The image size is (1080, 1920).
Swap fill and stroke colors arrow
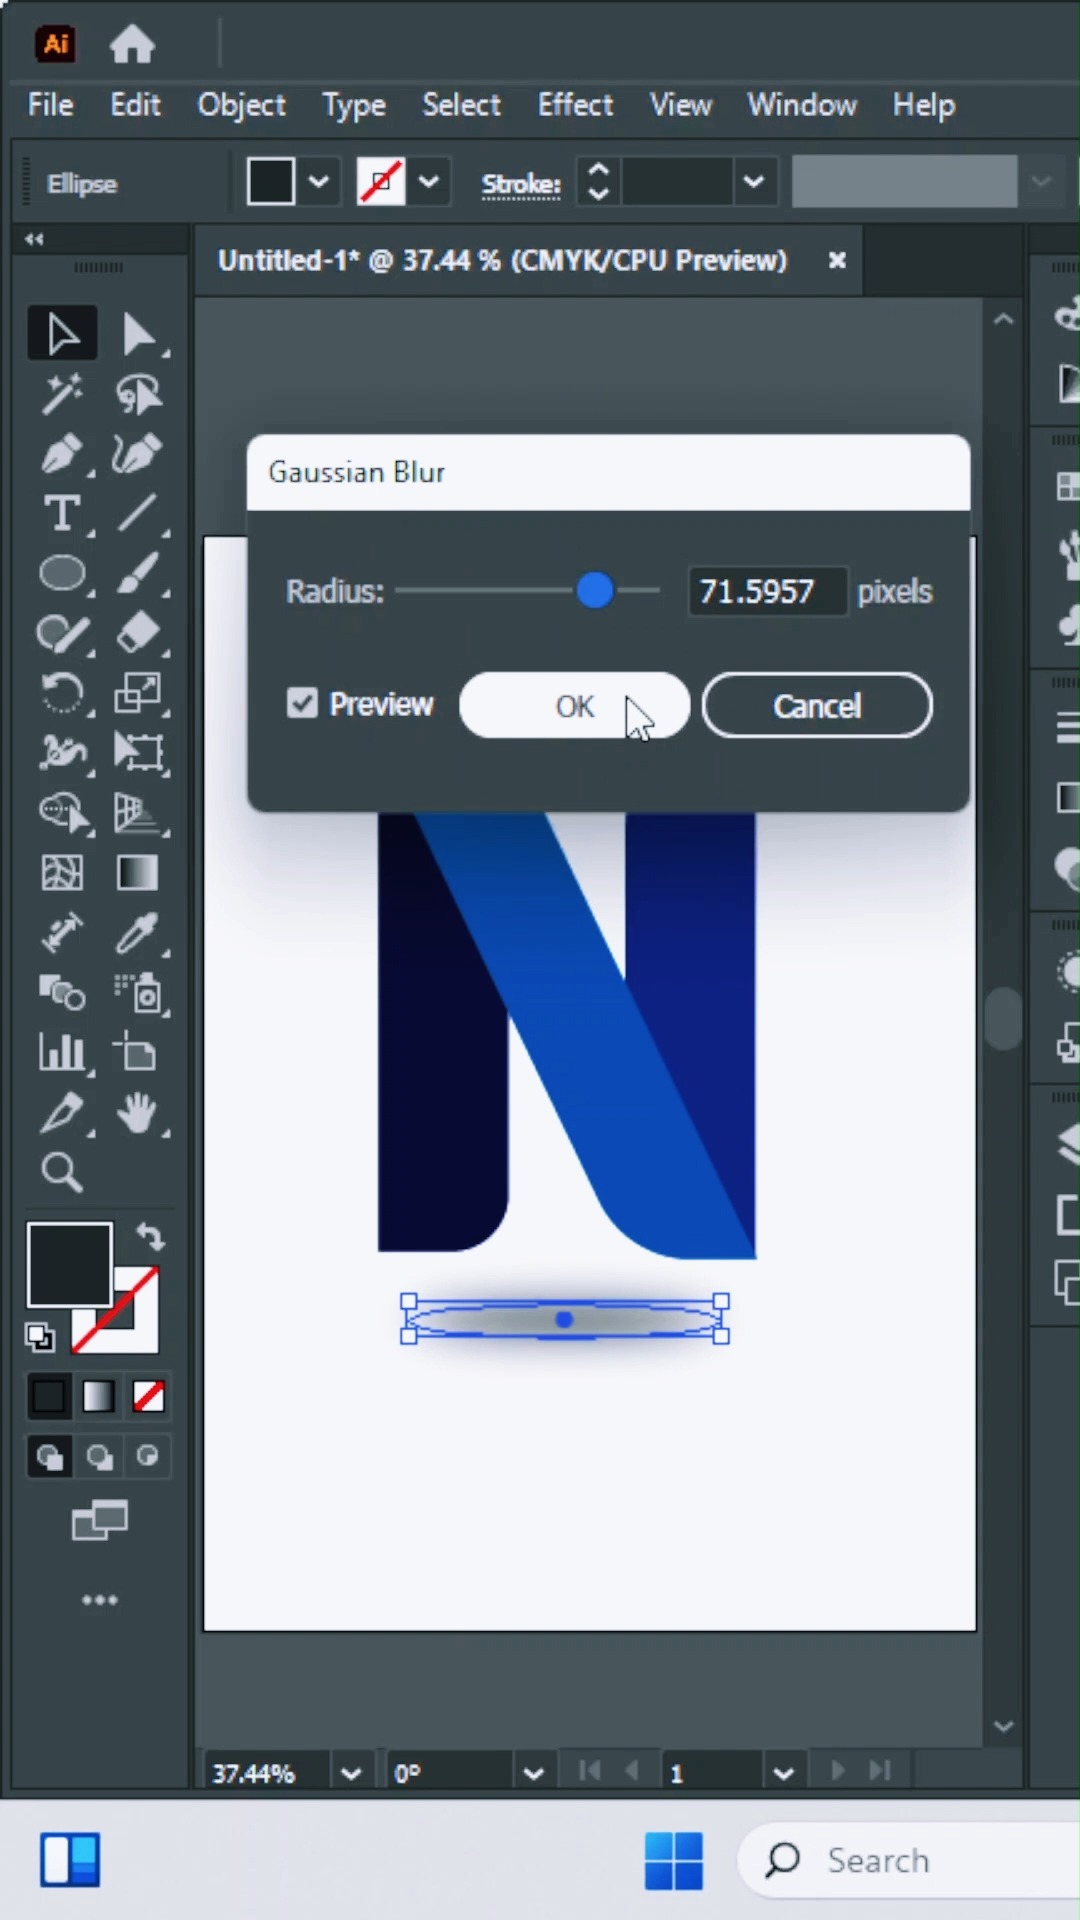point(150,1237)
